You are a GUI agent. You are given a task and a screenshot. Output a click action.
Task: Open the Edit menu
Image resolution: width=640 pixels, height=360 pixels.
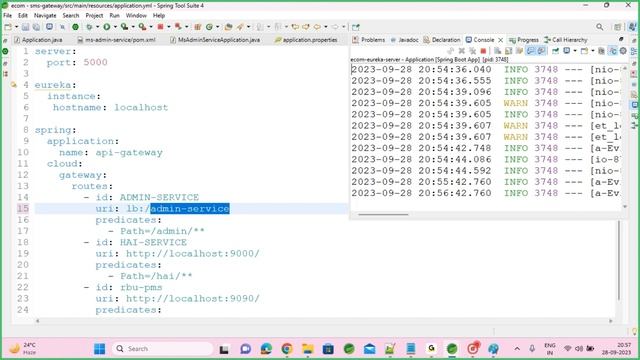coord(23,16)
